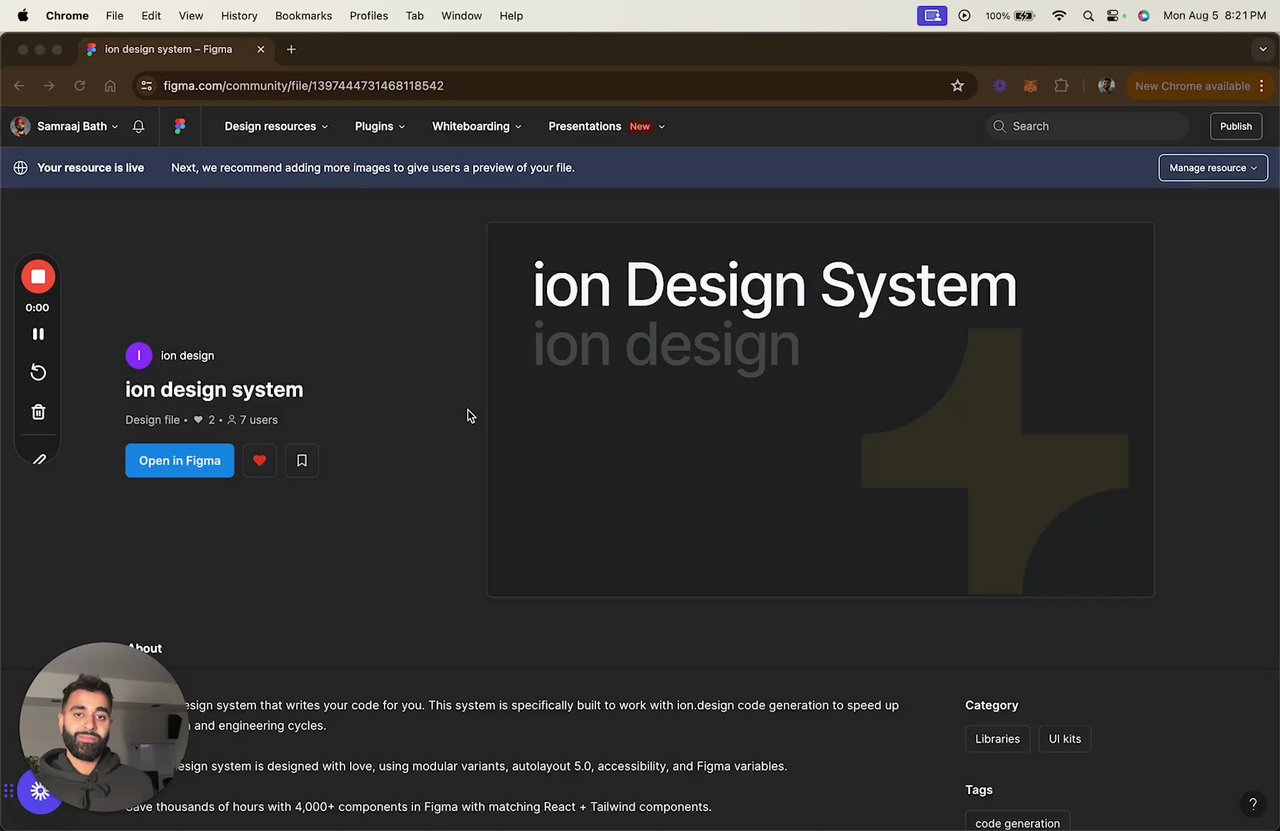1280x831 pixels.
Task: Open the MetaMask fox extension
Action: coord(1030,86)
